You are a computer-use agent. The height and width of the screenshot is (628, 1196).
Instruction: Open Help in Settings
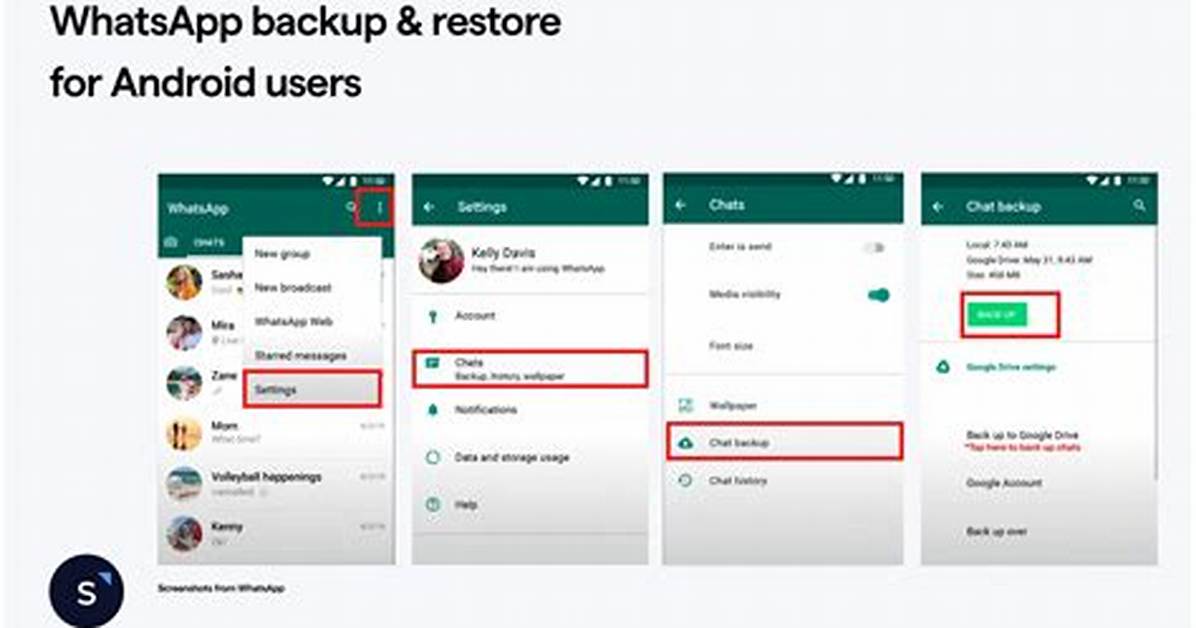coord(530,504)
